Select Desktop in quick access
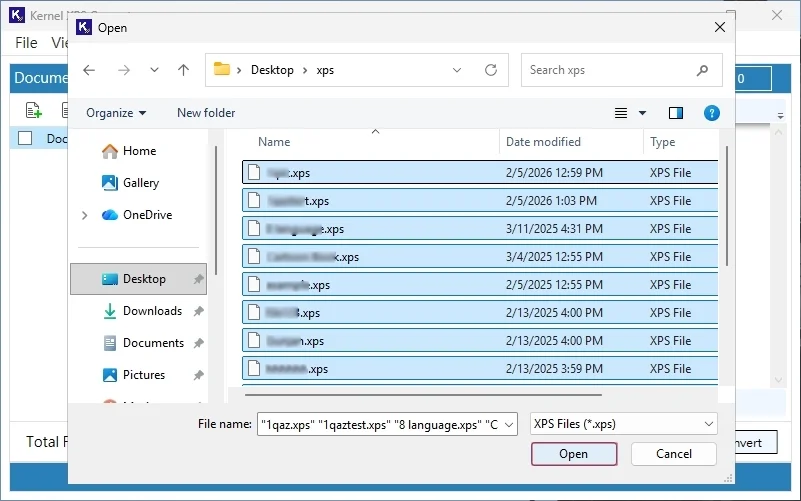Image resolution: width=801 pixels, height=501 pixels. click(138, 279)
